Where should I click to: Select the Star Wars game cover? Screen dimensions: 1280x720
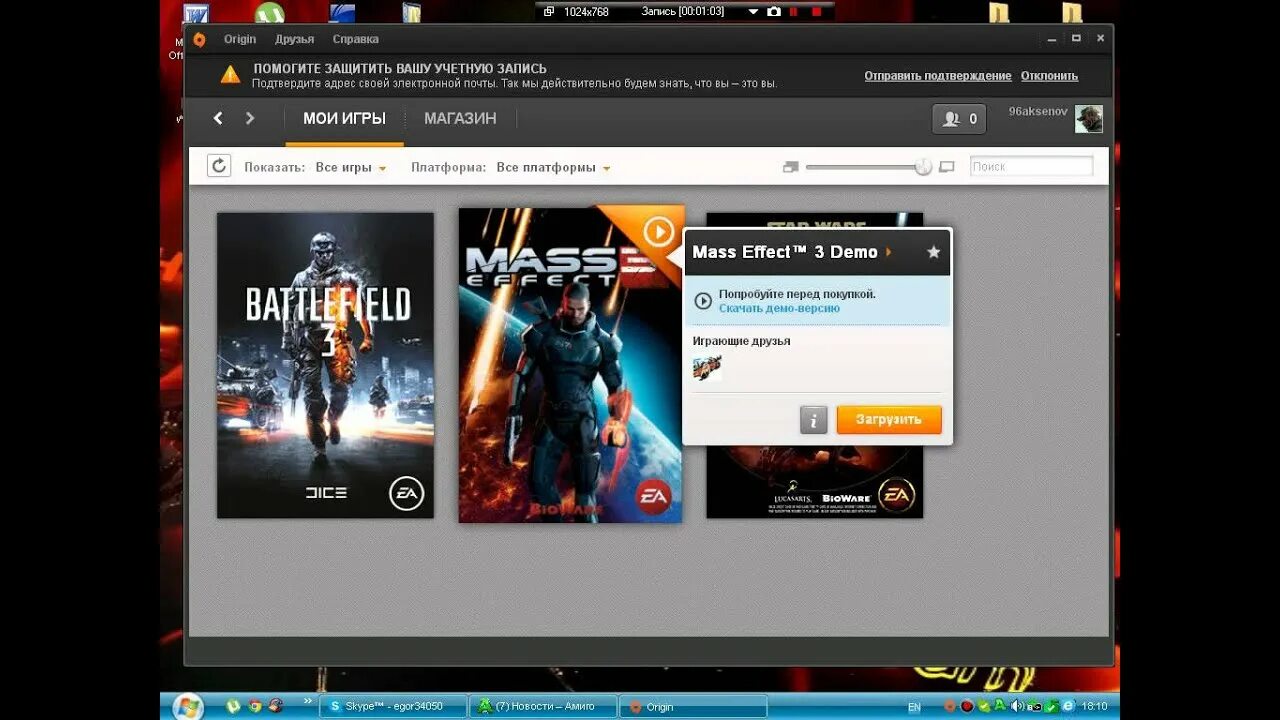[x=814, y=481]
